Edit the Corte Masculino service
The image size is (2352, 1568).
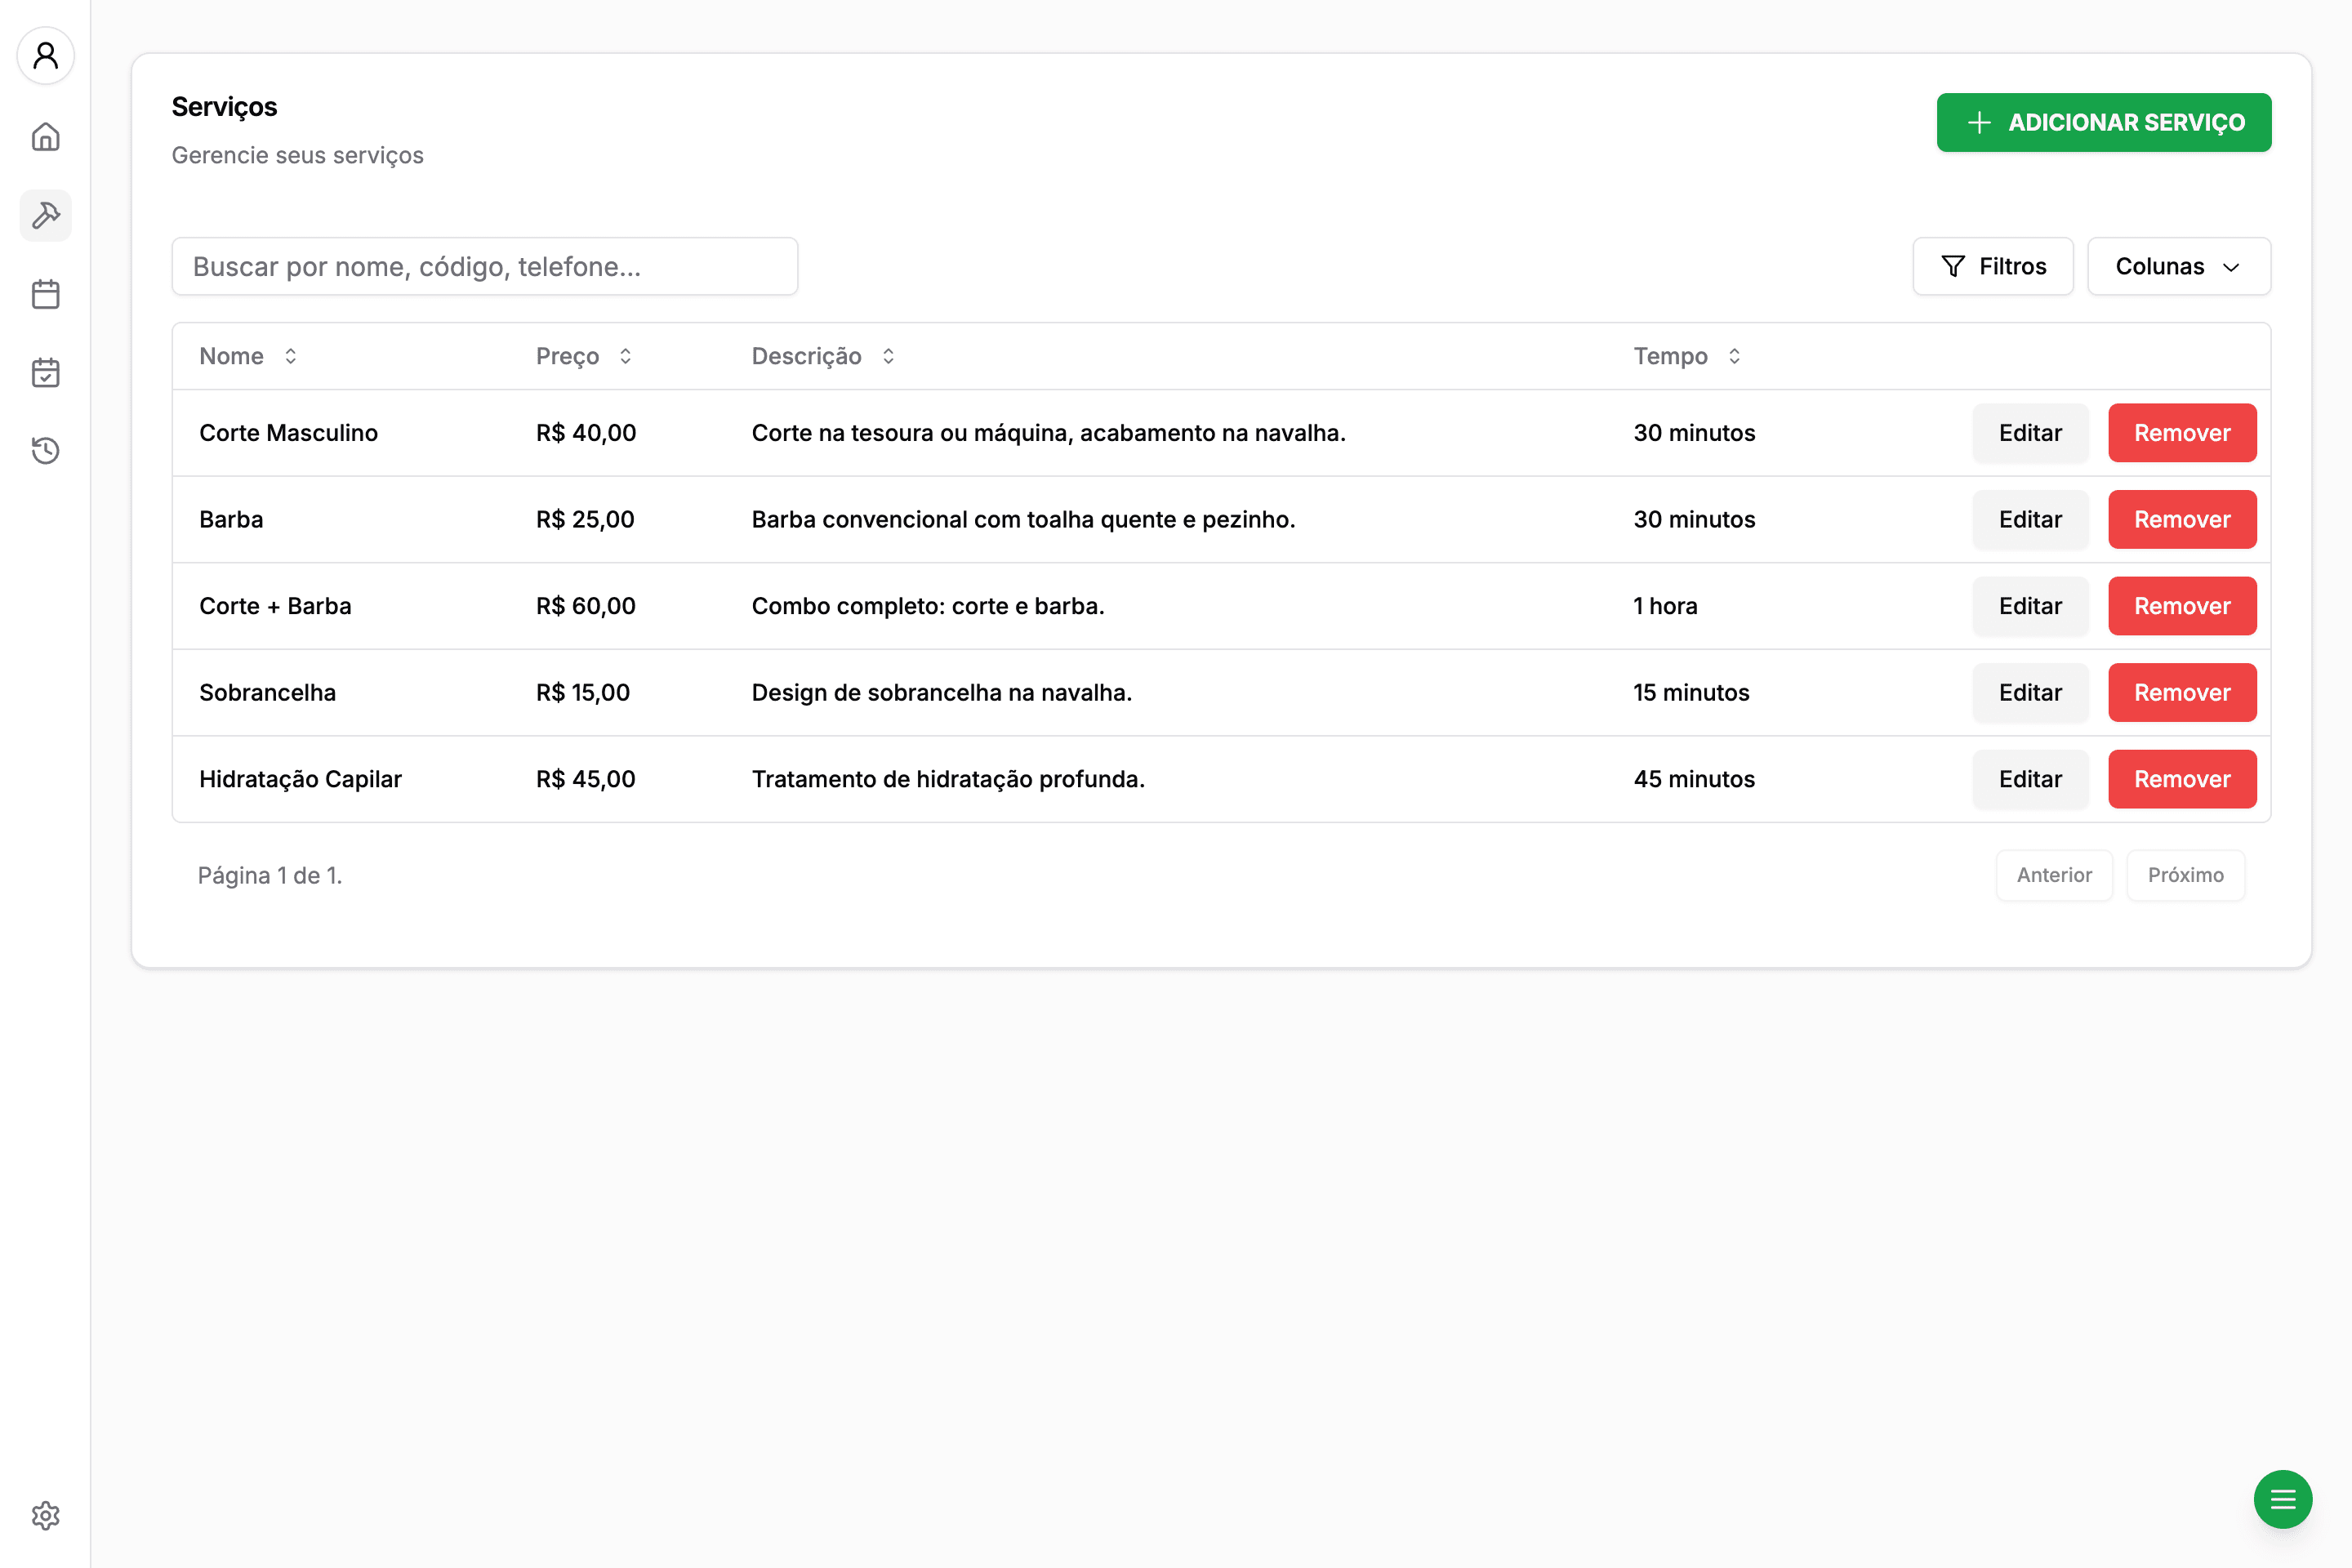pos(2030,433)
